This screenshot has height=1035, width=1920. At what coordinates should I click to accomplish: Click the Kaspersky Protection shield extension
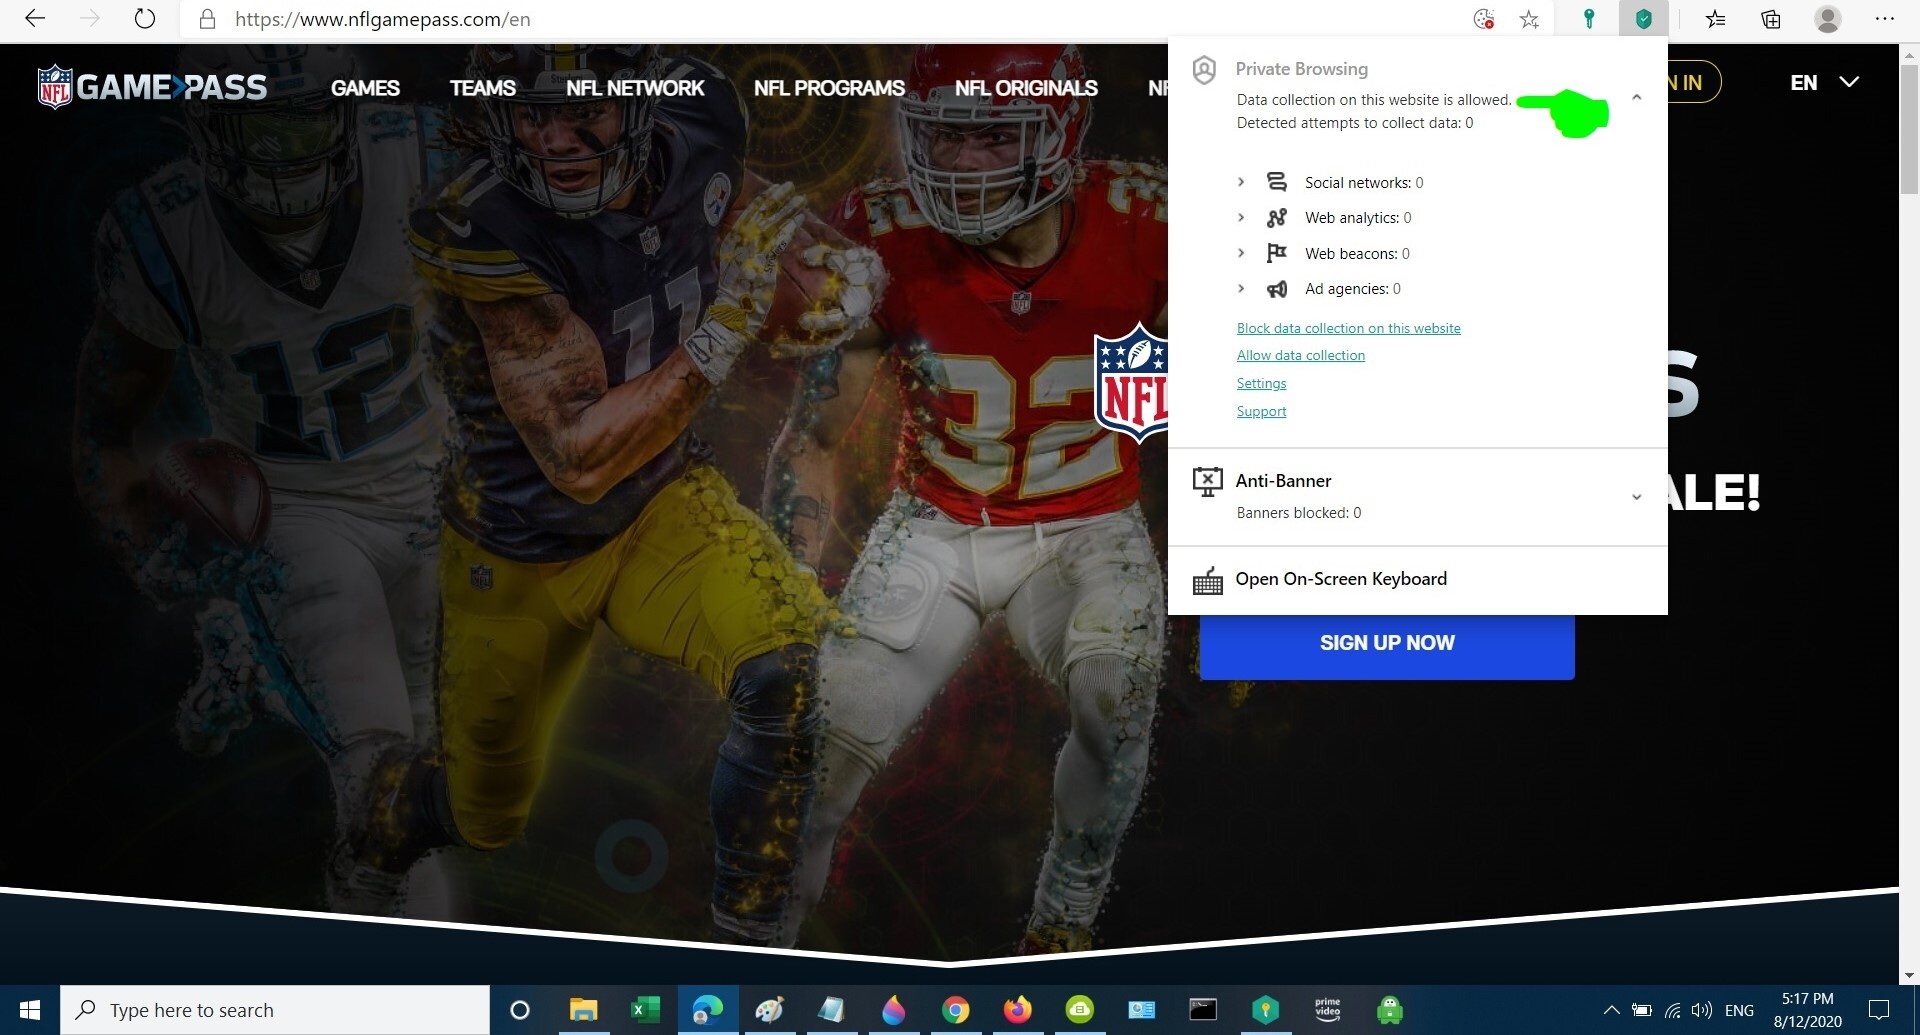coord(1643,19)
